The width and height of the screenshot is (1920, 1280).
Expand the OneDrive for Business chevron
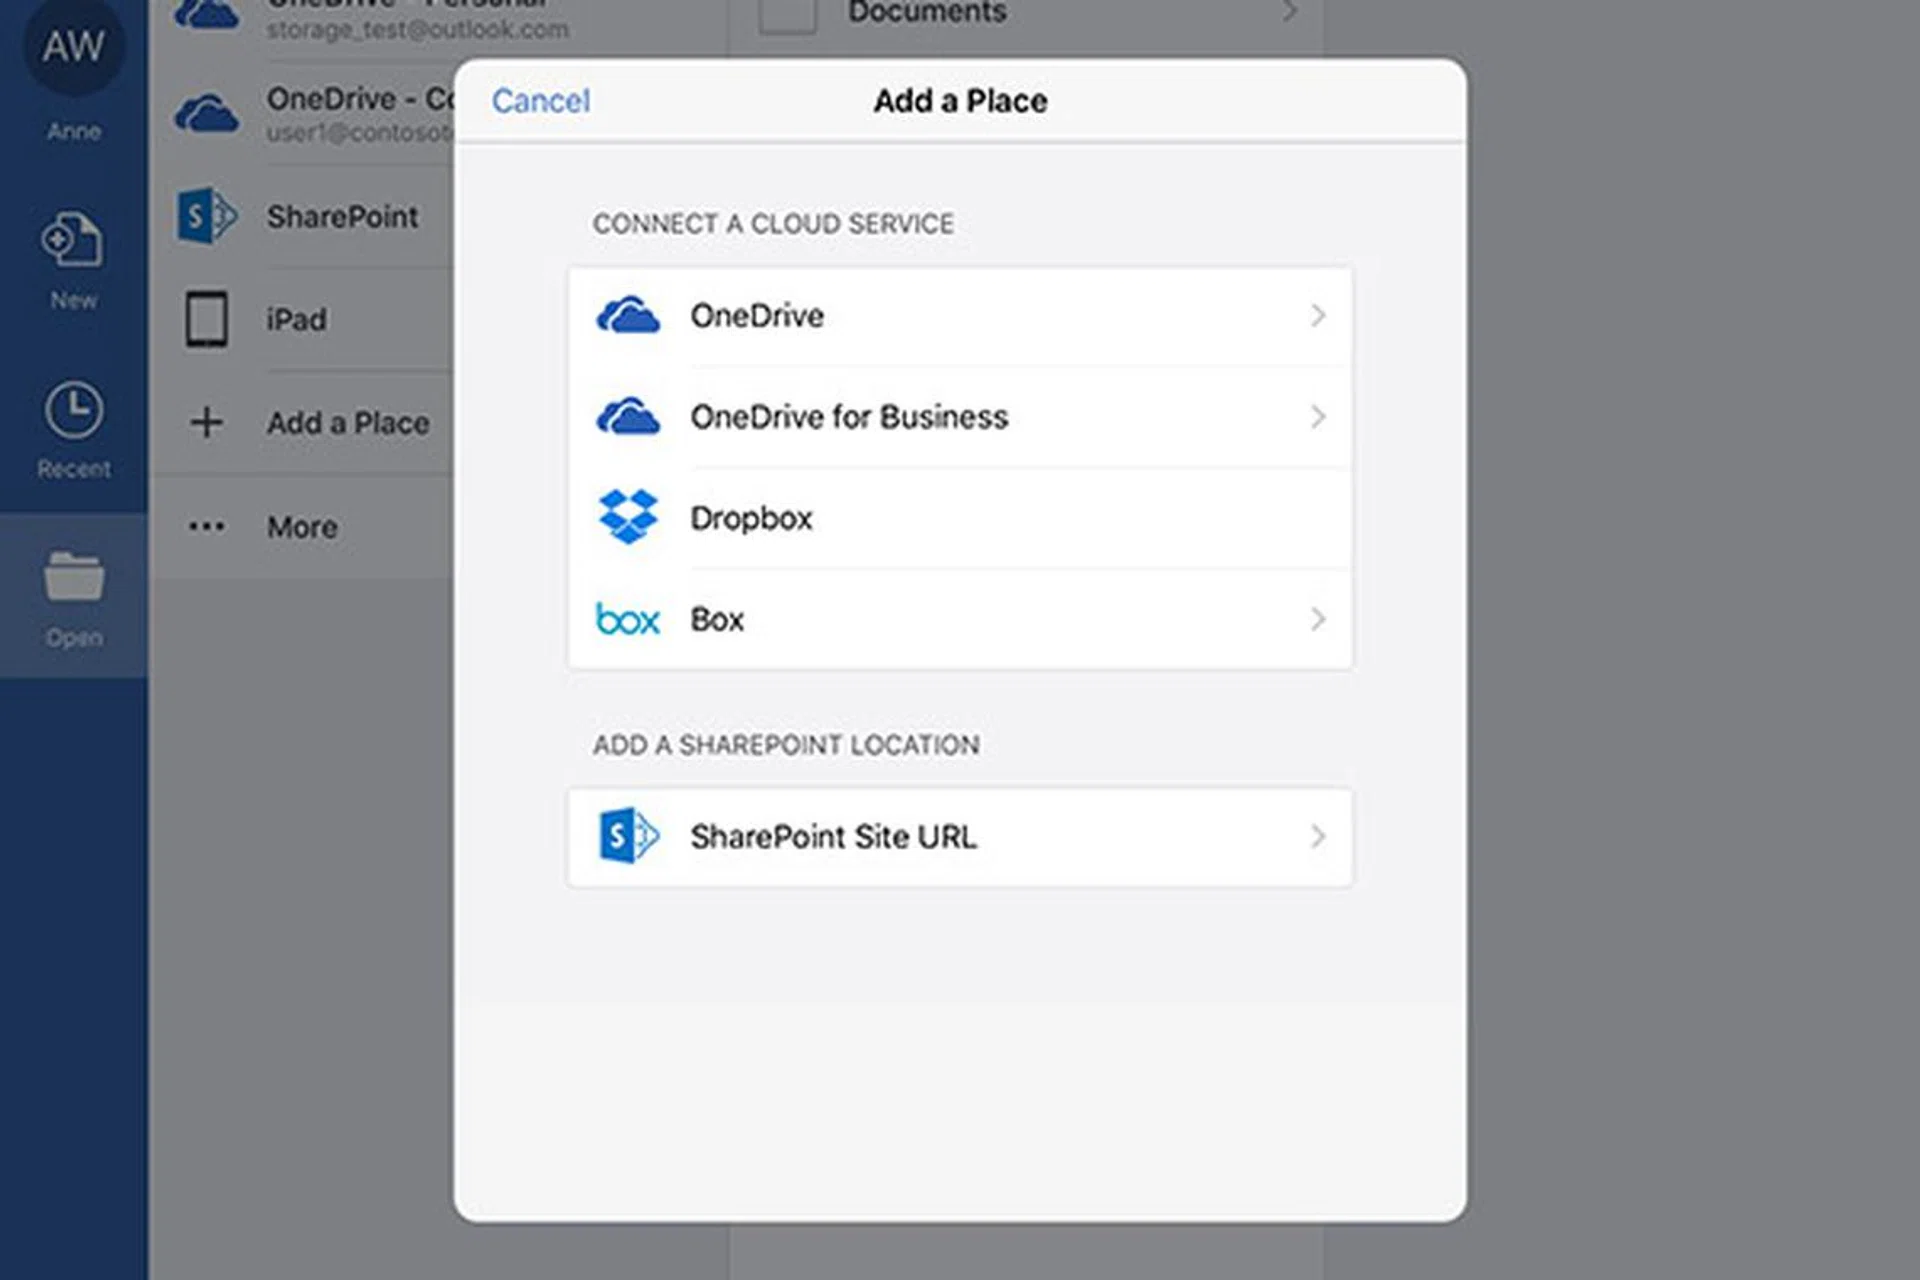[x=1317, y=417]
